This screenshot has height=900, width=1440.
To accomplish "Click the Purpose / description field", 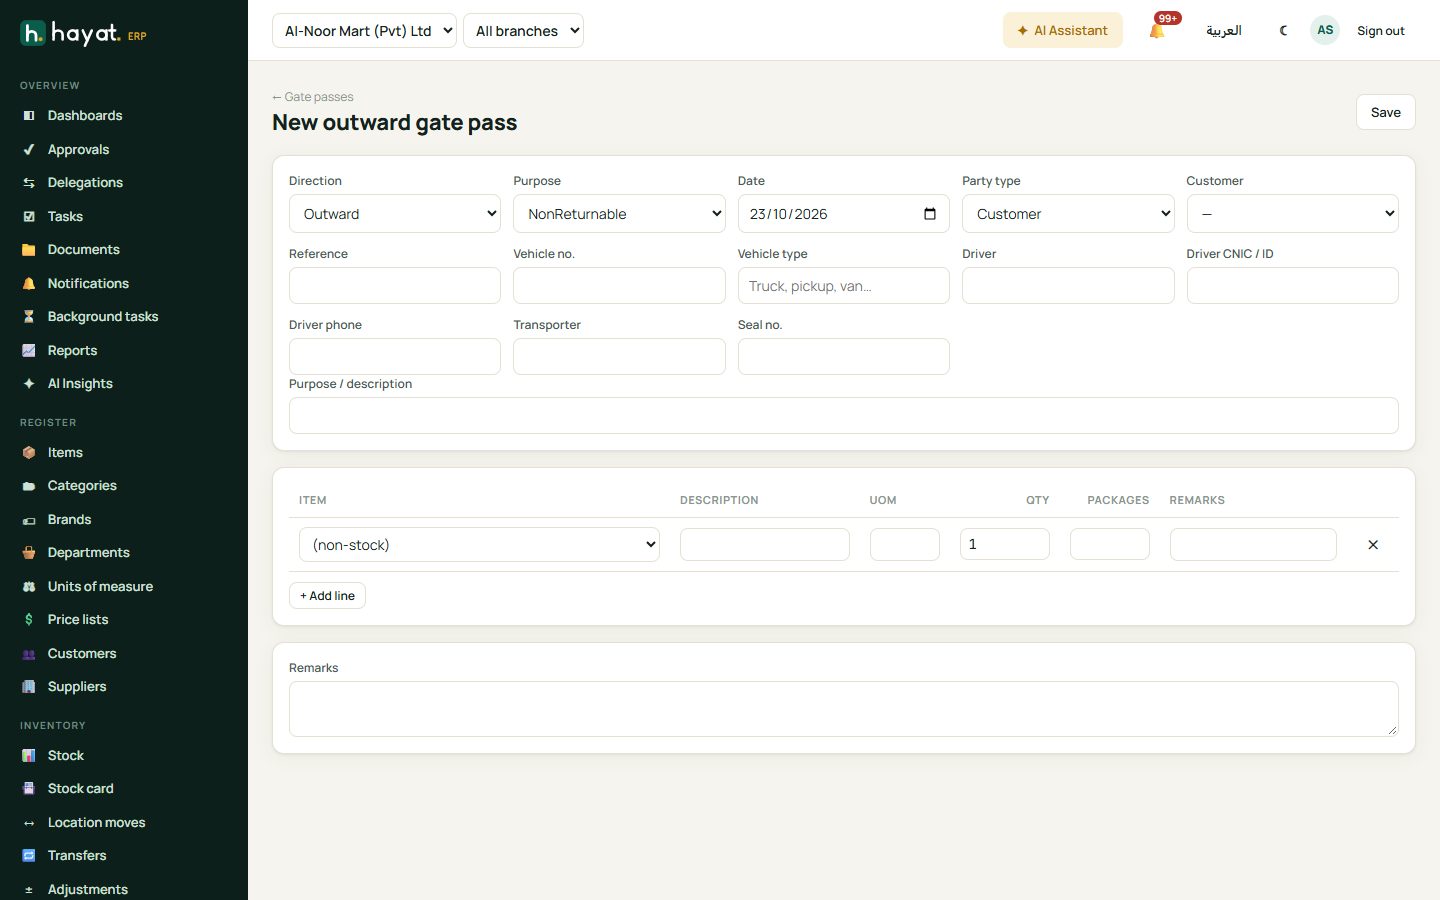I will point(843,416).
